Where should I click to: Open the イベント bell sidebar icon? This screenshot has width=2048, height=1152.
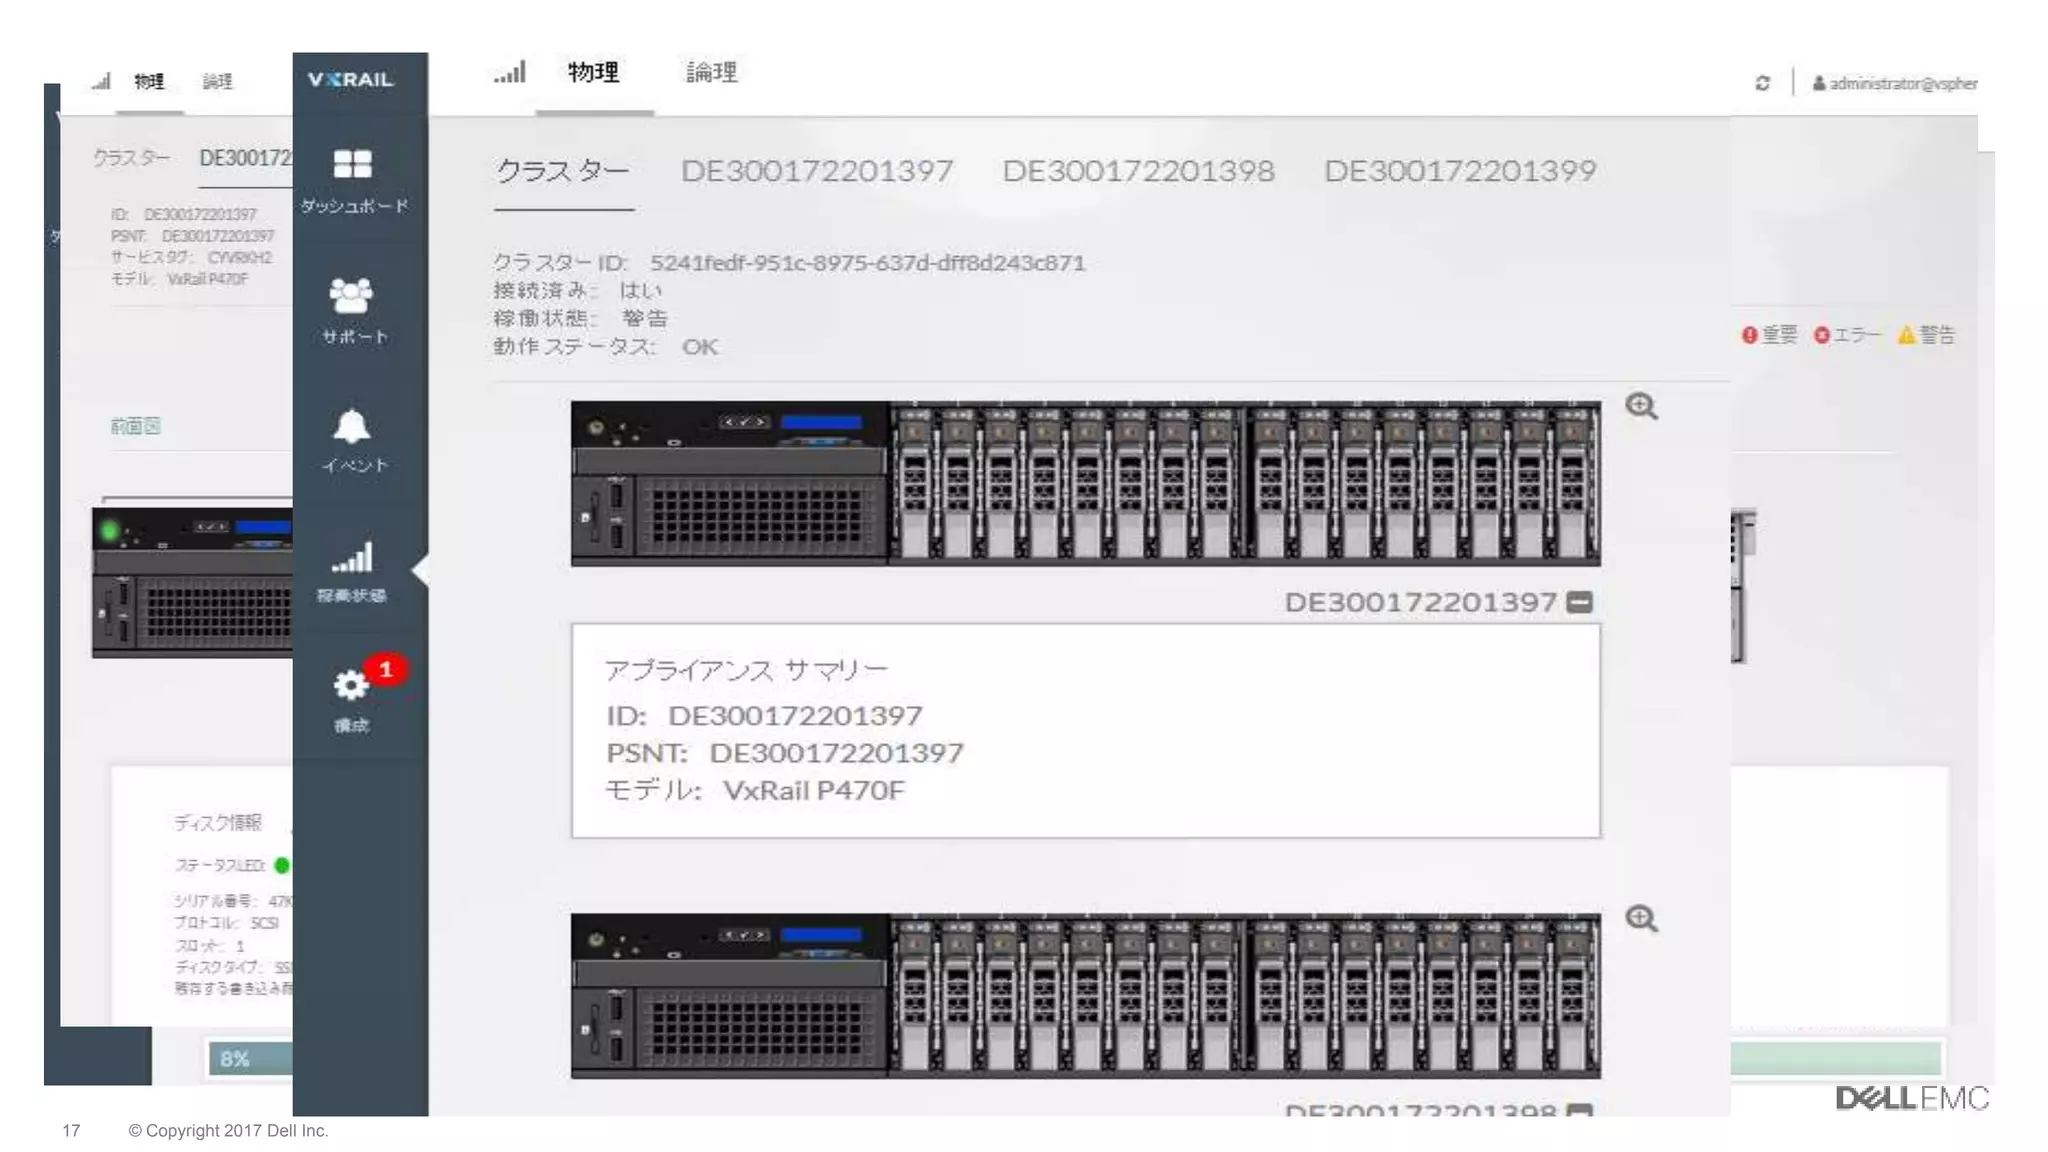pos(352,441)
